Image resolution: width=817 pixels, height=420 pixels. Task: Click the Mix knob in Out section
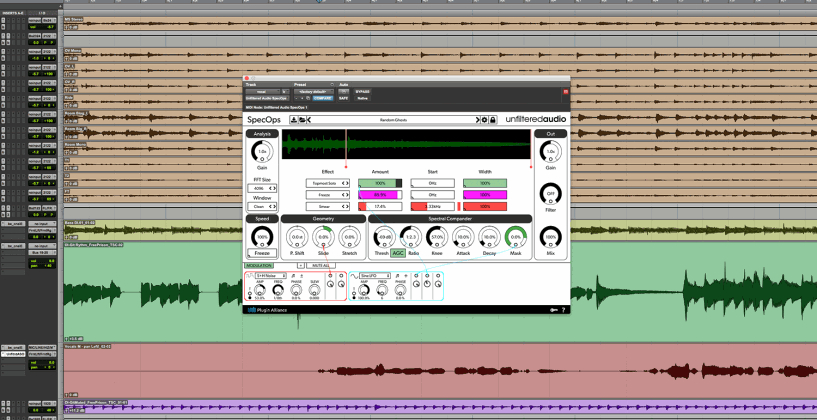click(550, 238)
